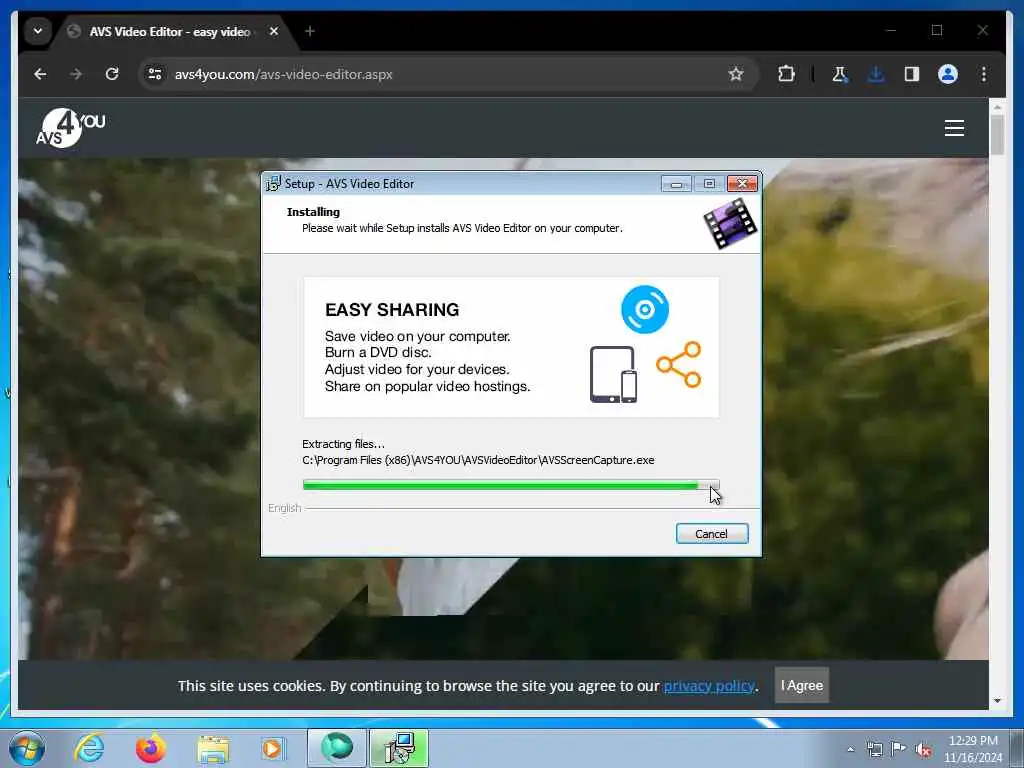The height and width of the screenshot is (768, 1024).
Task: Open the privacy policy link
Action: click(x=709, y=686)
